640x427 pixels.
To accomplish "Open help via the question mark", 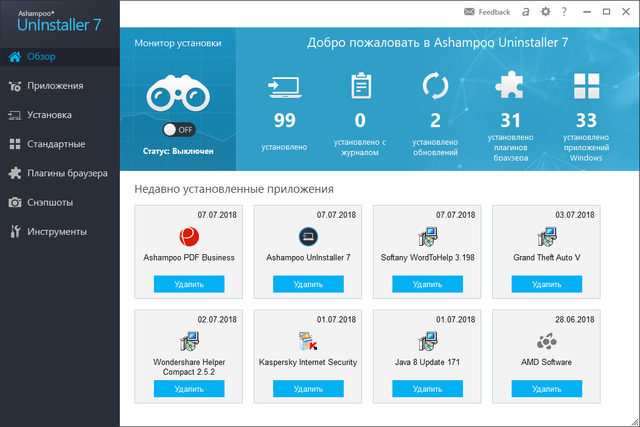I will coord(564,12).
